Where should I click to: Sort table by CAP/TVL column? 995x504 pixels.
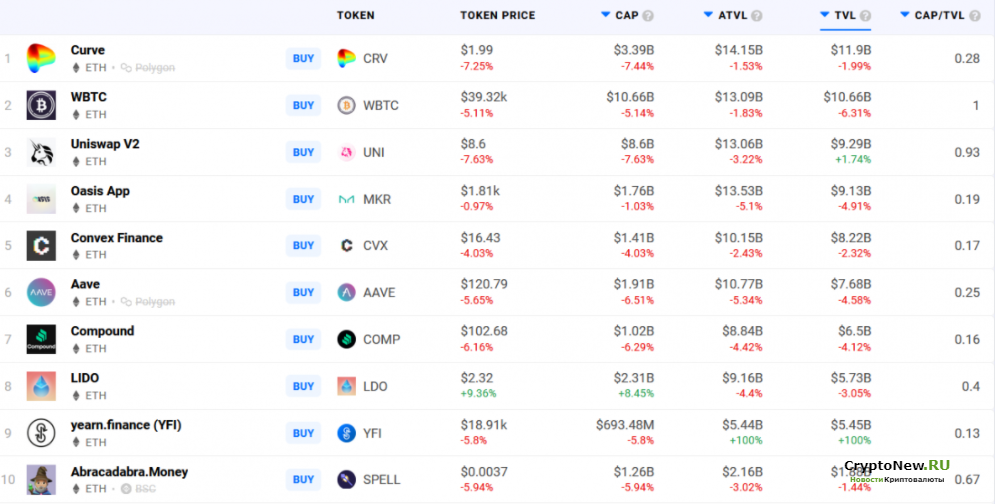[x=933, y=15]
